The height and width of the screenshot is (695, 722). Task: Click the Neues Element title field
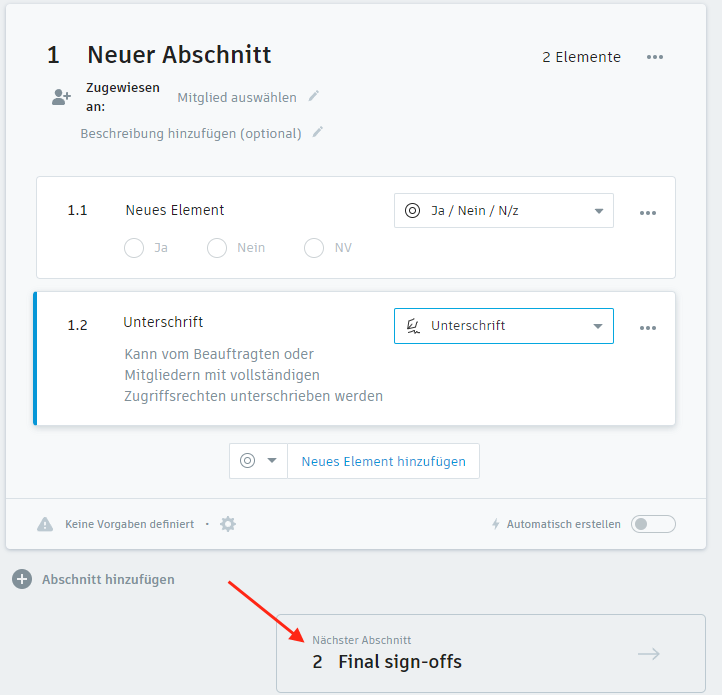point(175,210)
